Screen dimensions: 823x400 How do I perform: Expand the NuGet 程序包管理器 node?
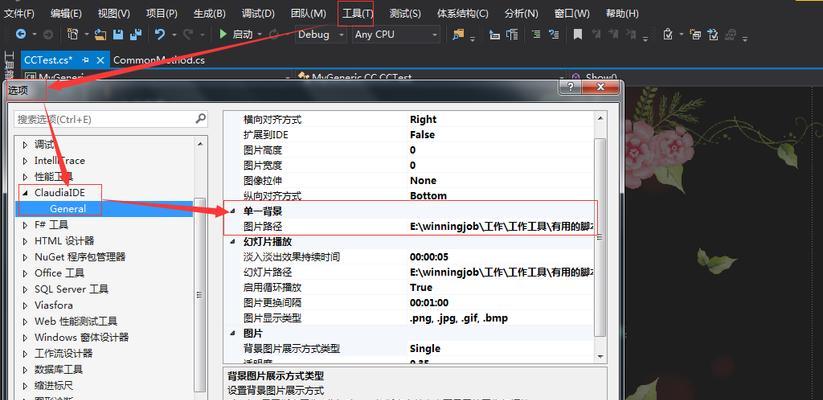click(25, 257)
